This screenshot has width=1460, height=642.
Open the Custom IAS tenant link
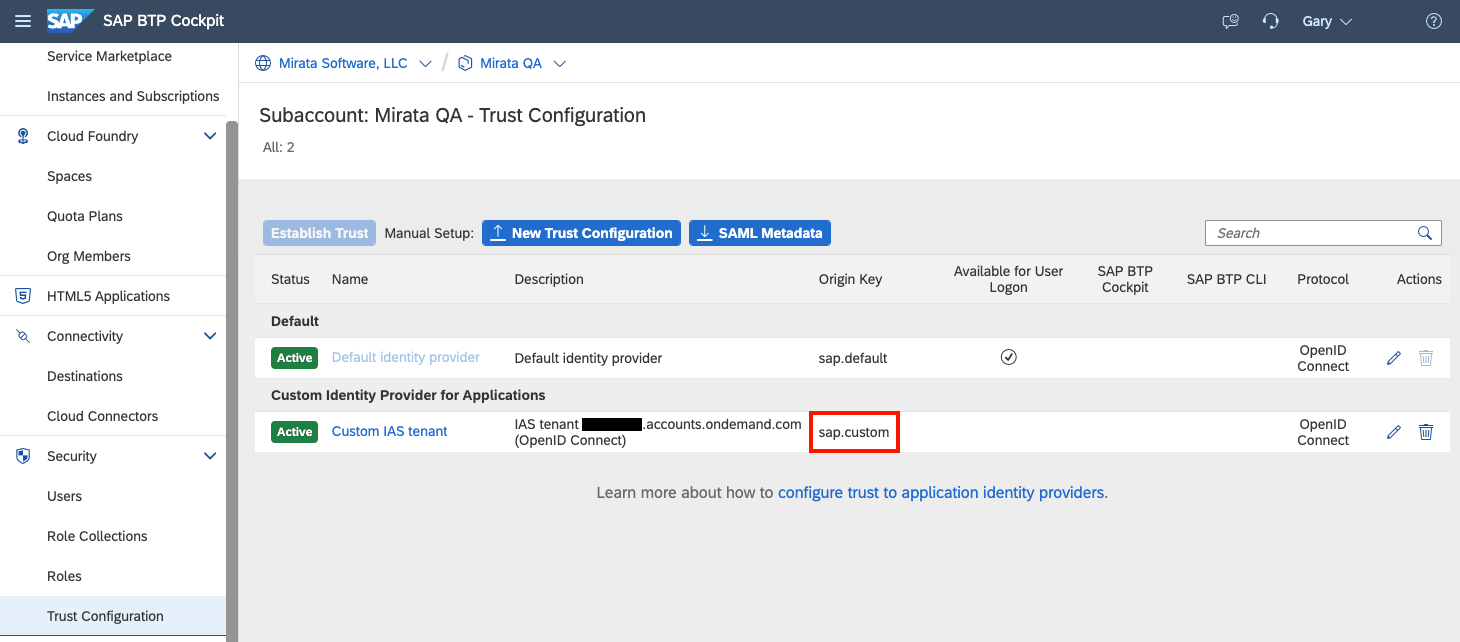pos(390,431)
